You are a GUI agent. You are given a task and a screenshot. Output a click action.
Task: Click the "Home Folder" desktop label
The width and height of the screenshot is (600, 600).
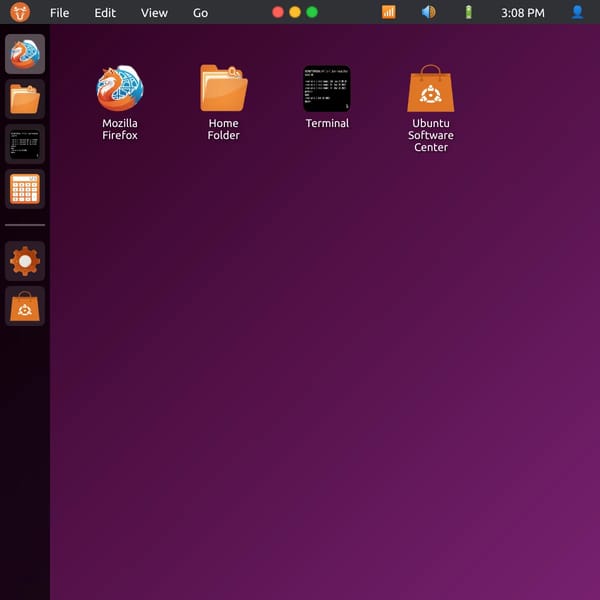tap(223, 129)
